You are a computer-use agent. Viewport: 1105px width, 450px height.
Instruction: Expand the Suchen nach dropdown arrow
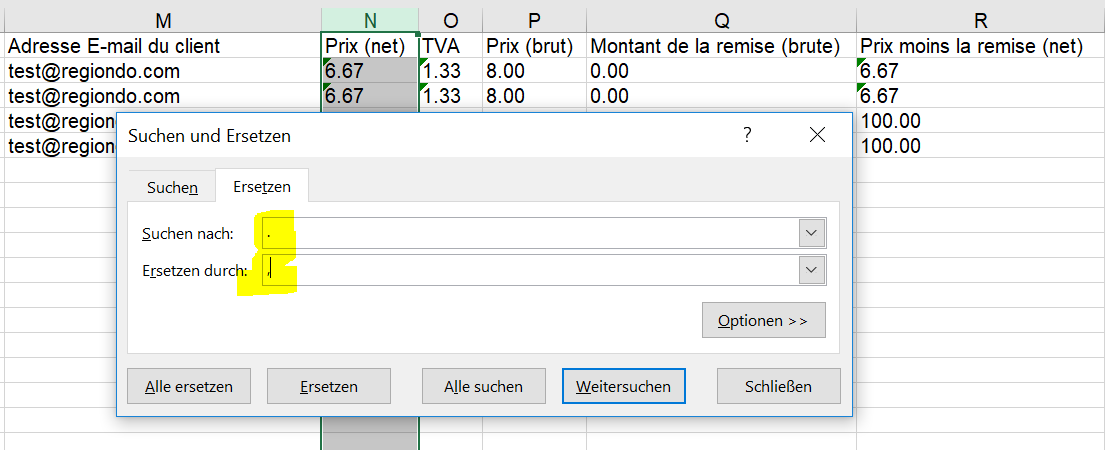[812, 233]
